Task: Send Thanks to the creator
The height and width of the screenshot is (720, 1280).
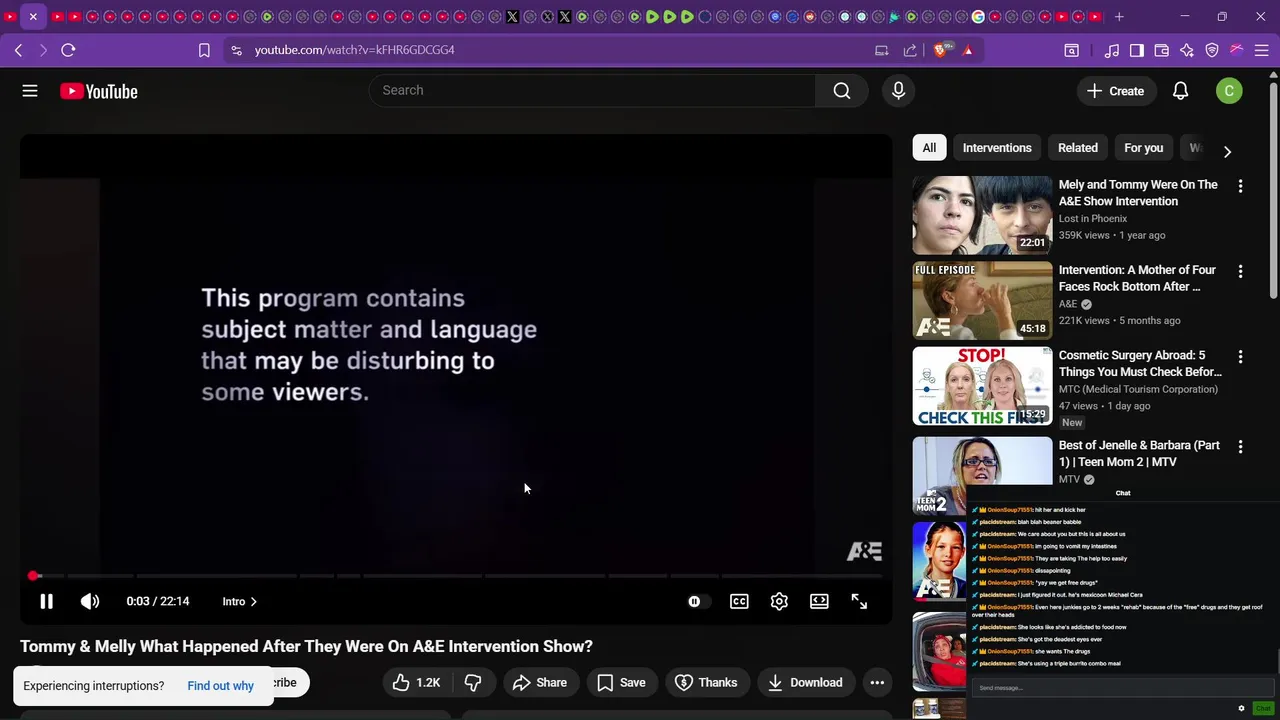Action: (706, 682)
